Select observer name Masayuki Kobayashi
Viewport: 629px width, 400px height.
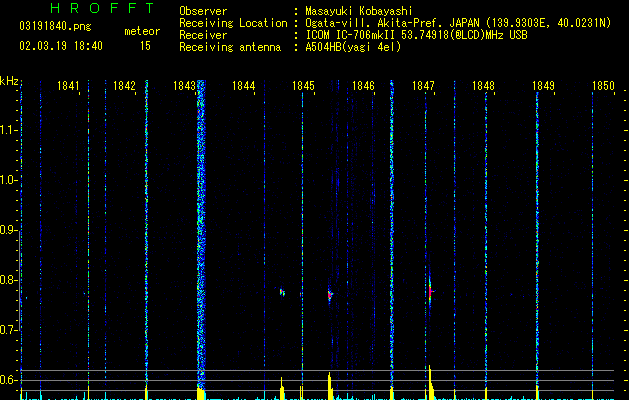point(359,11)
